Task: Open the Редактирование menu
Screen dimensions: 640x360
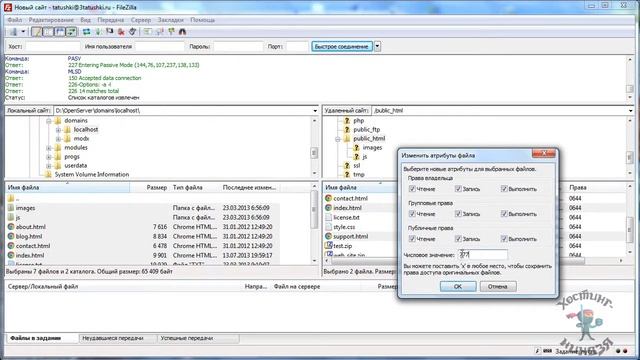Action: 51,20
